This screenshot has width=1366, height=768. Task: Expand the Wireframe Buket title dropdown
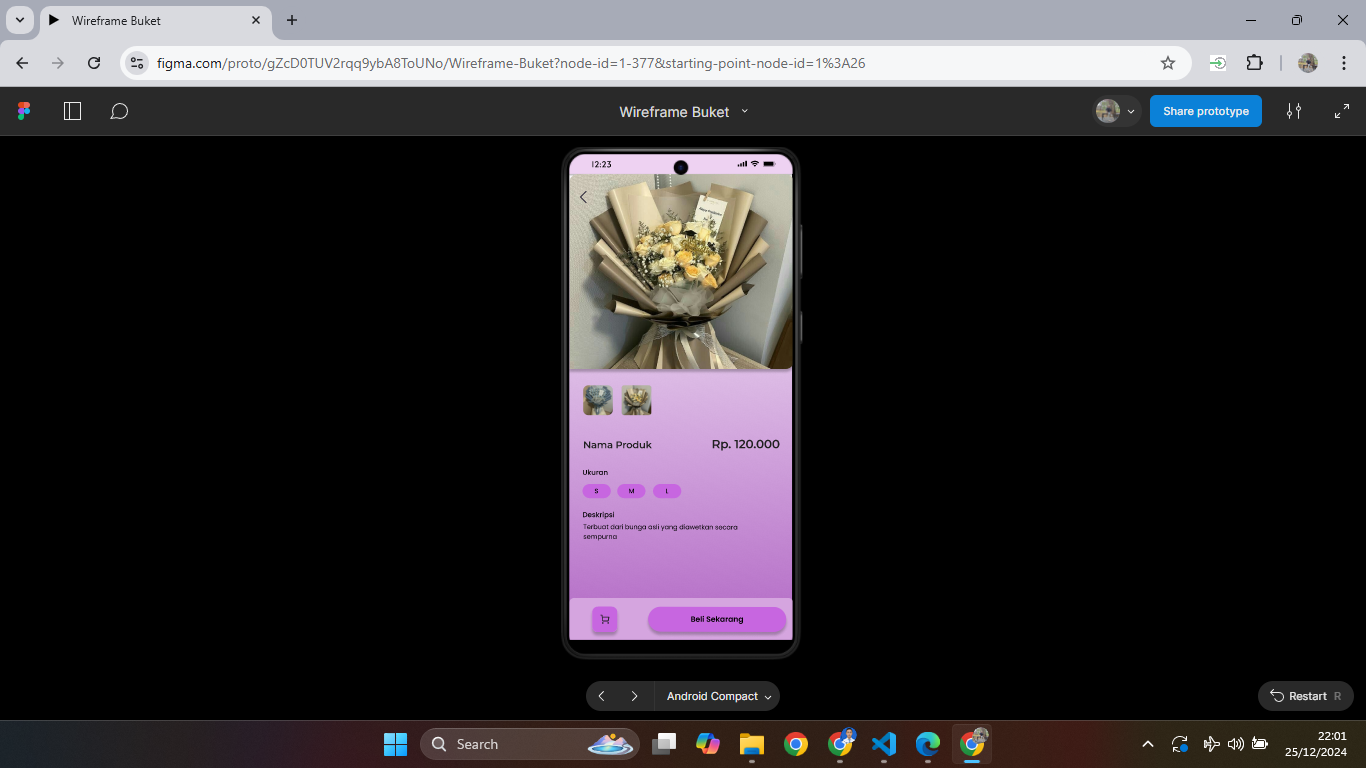744,111
